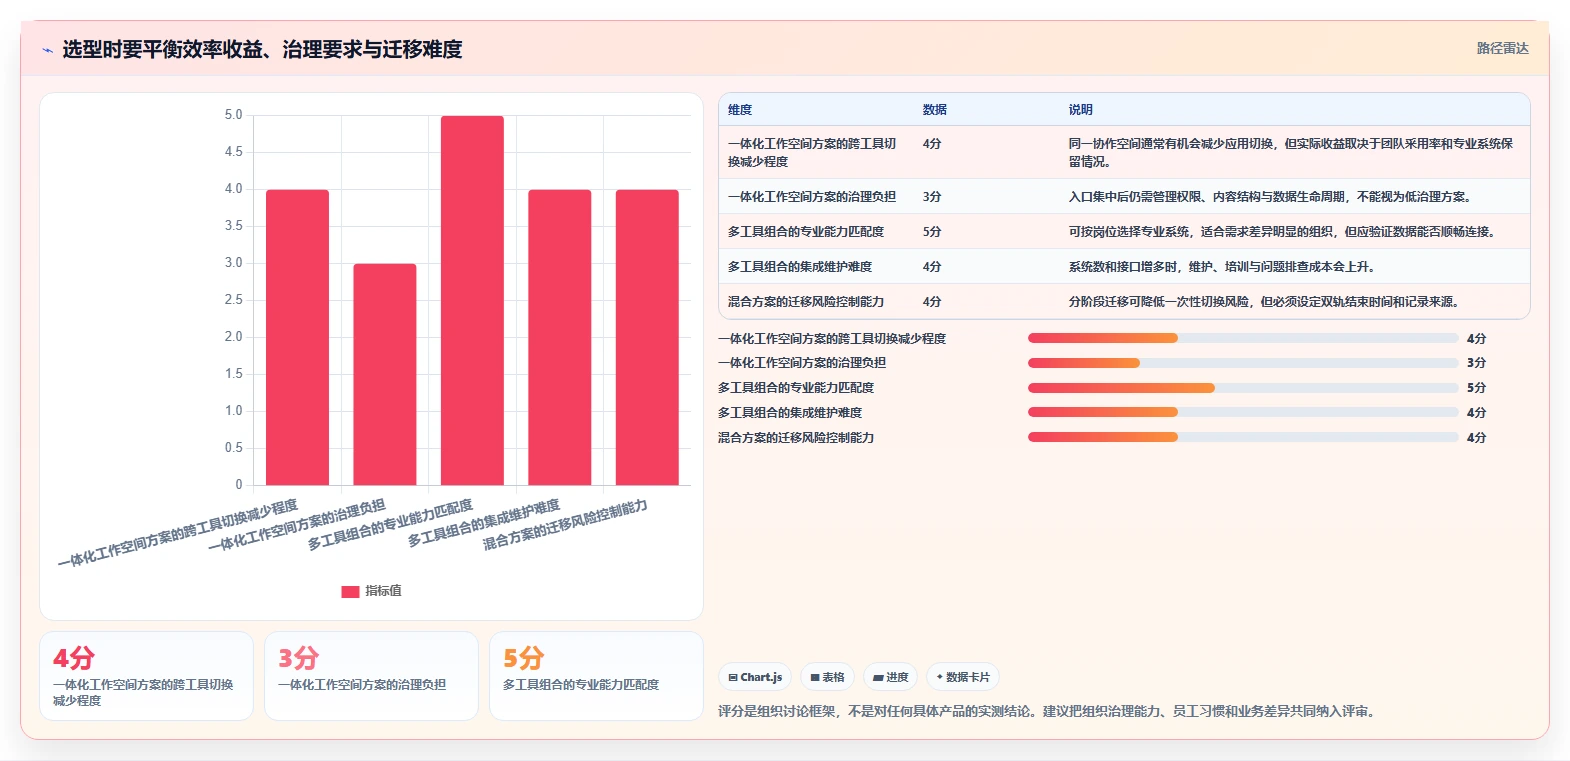Click description starting 入口集中后仍需管理权限
This screenshot has width=1570, height=761.
[1270, 197]
